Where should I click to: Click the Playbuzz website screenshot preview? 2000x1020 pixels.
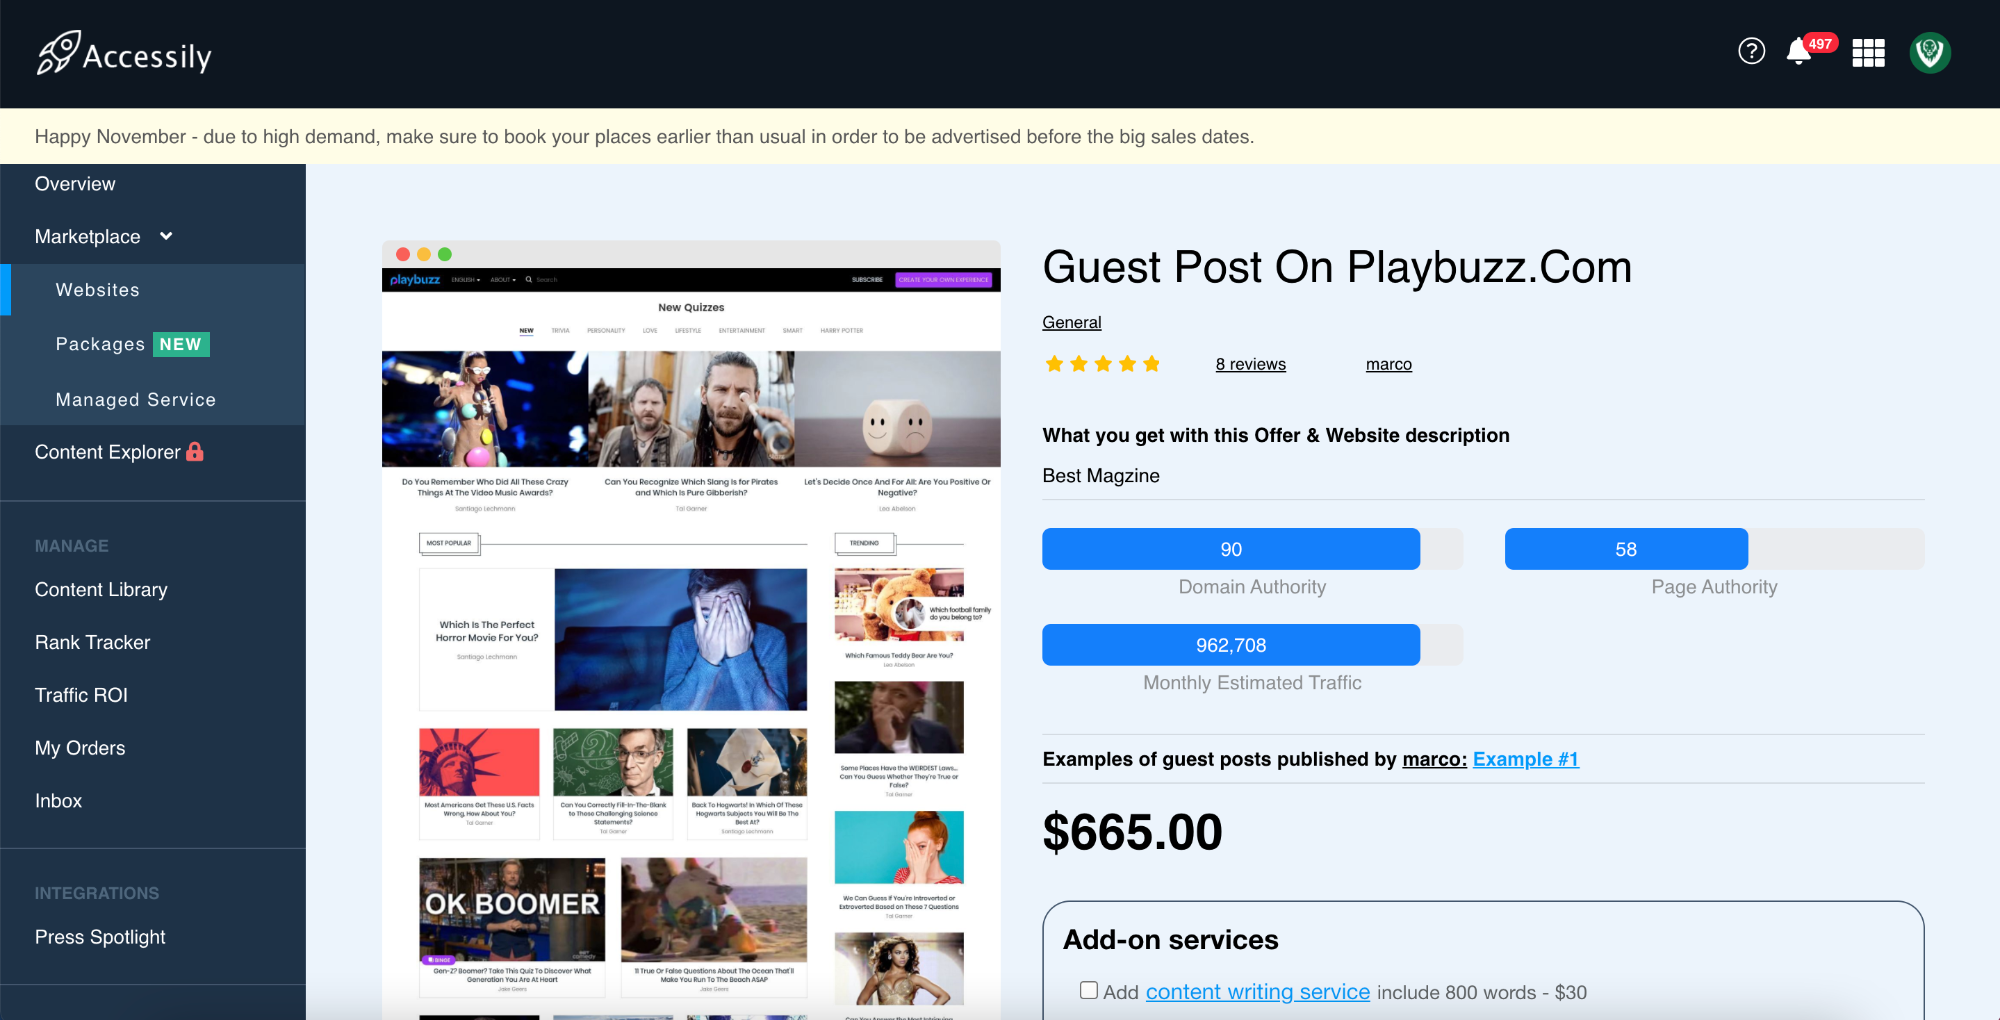(x=691, y=630)
